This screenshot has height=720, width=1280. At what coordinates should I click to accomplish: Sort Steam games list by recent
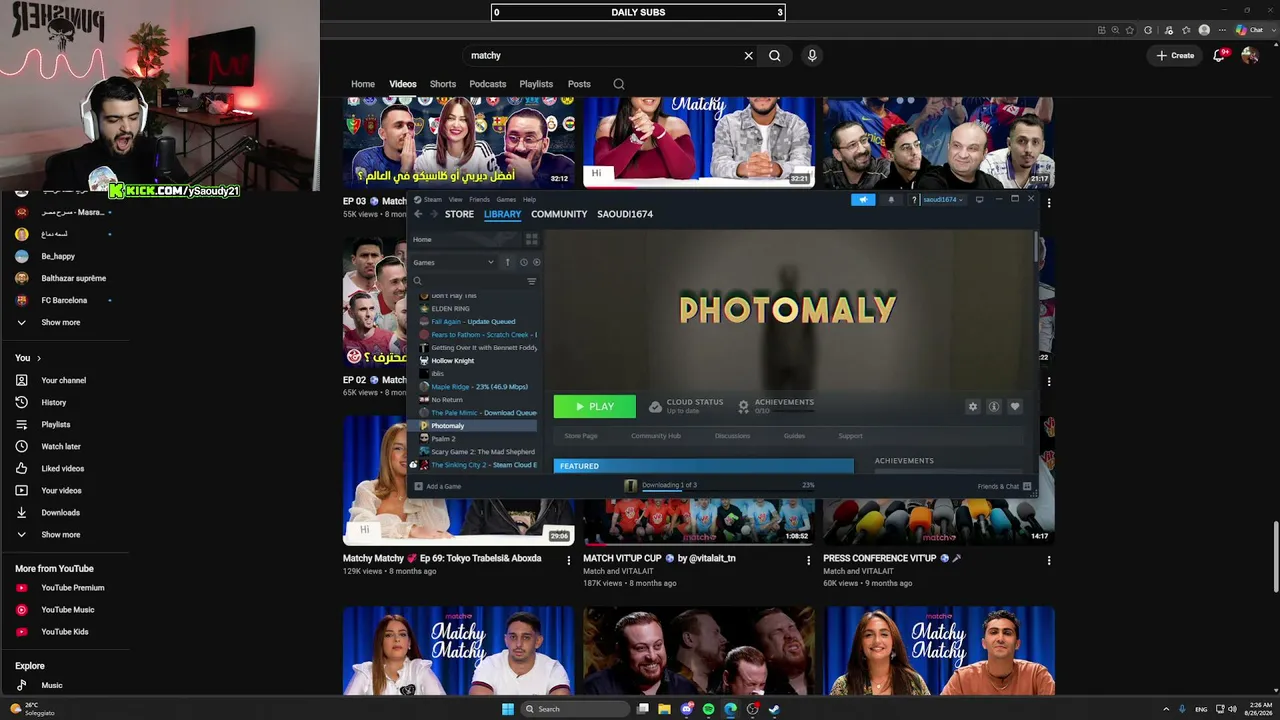[x=523, y=263]
